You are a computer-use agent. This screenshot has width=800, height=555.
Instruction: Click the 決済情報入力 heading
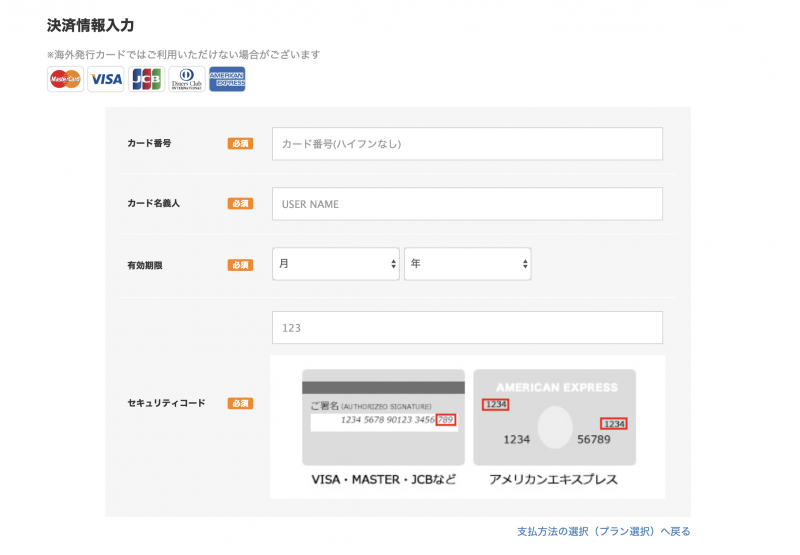(90, 26)
